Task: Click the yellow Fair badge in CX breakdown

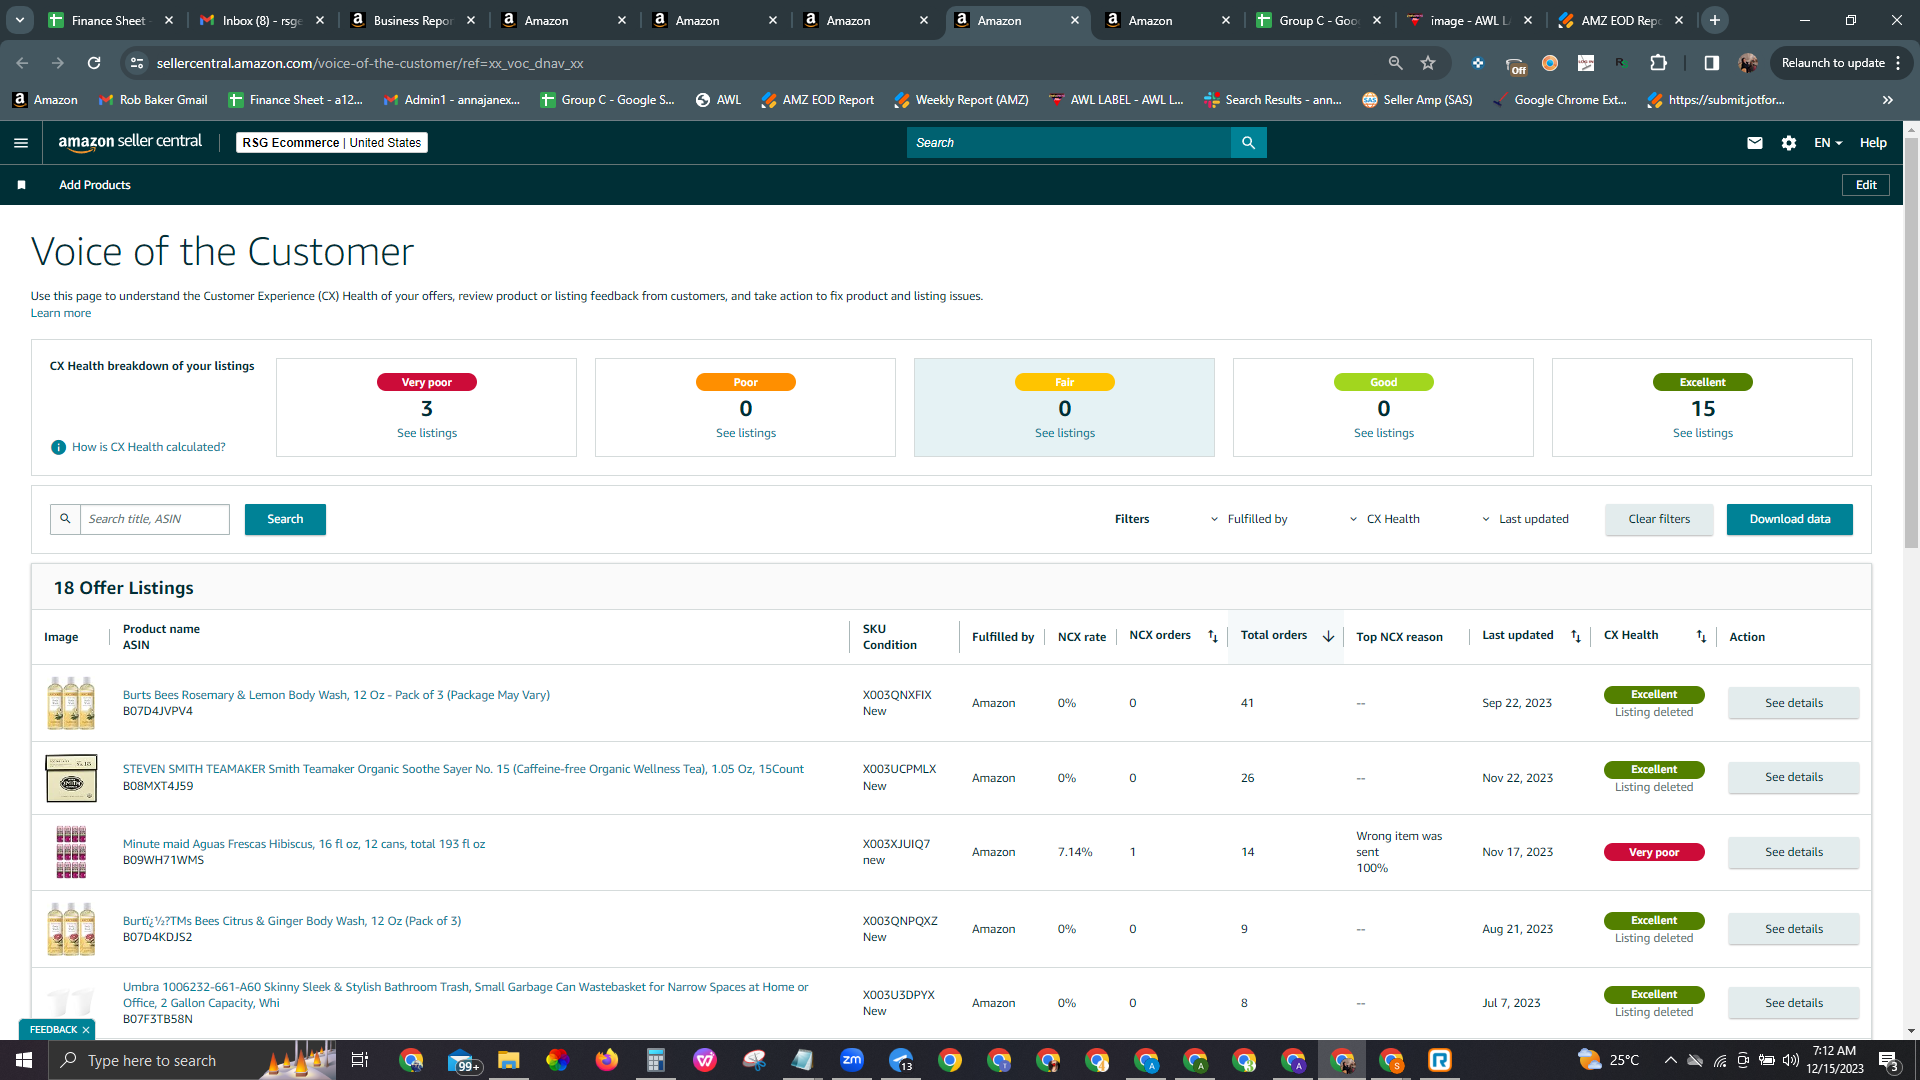Action: click(1065, 382)
